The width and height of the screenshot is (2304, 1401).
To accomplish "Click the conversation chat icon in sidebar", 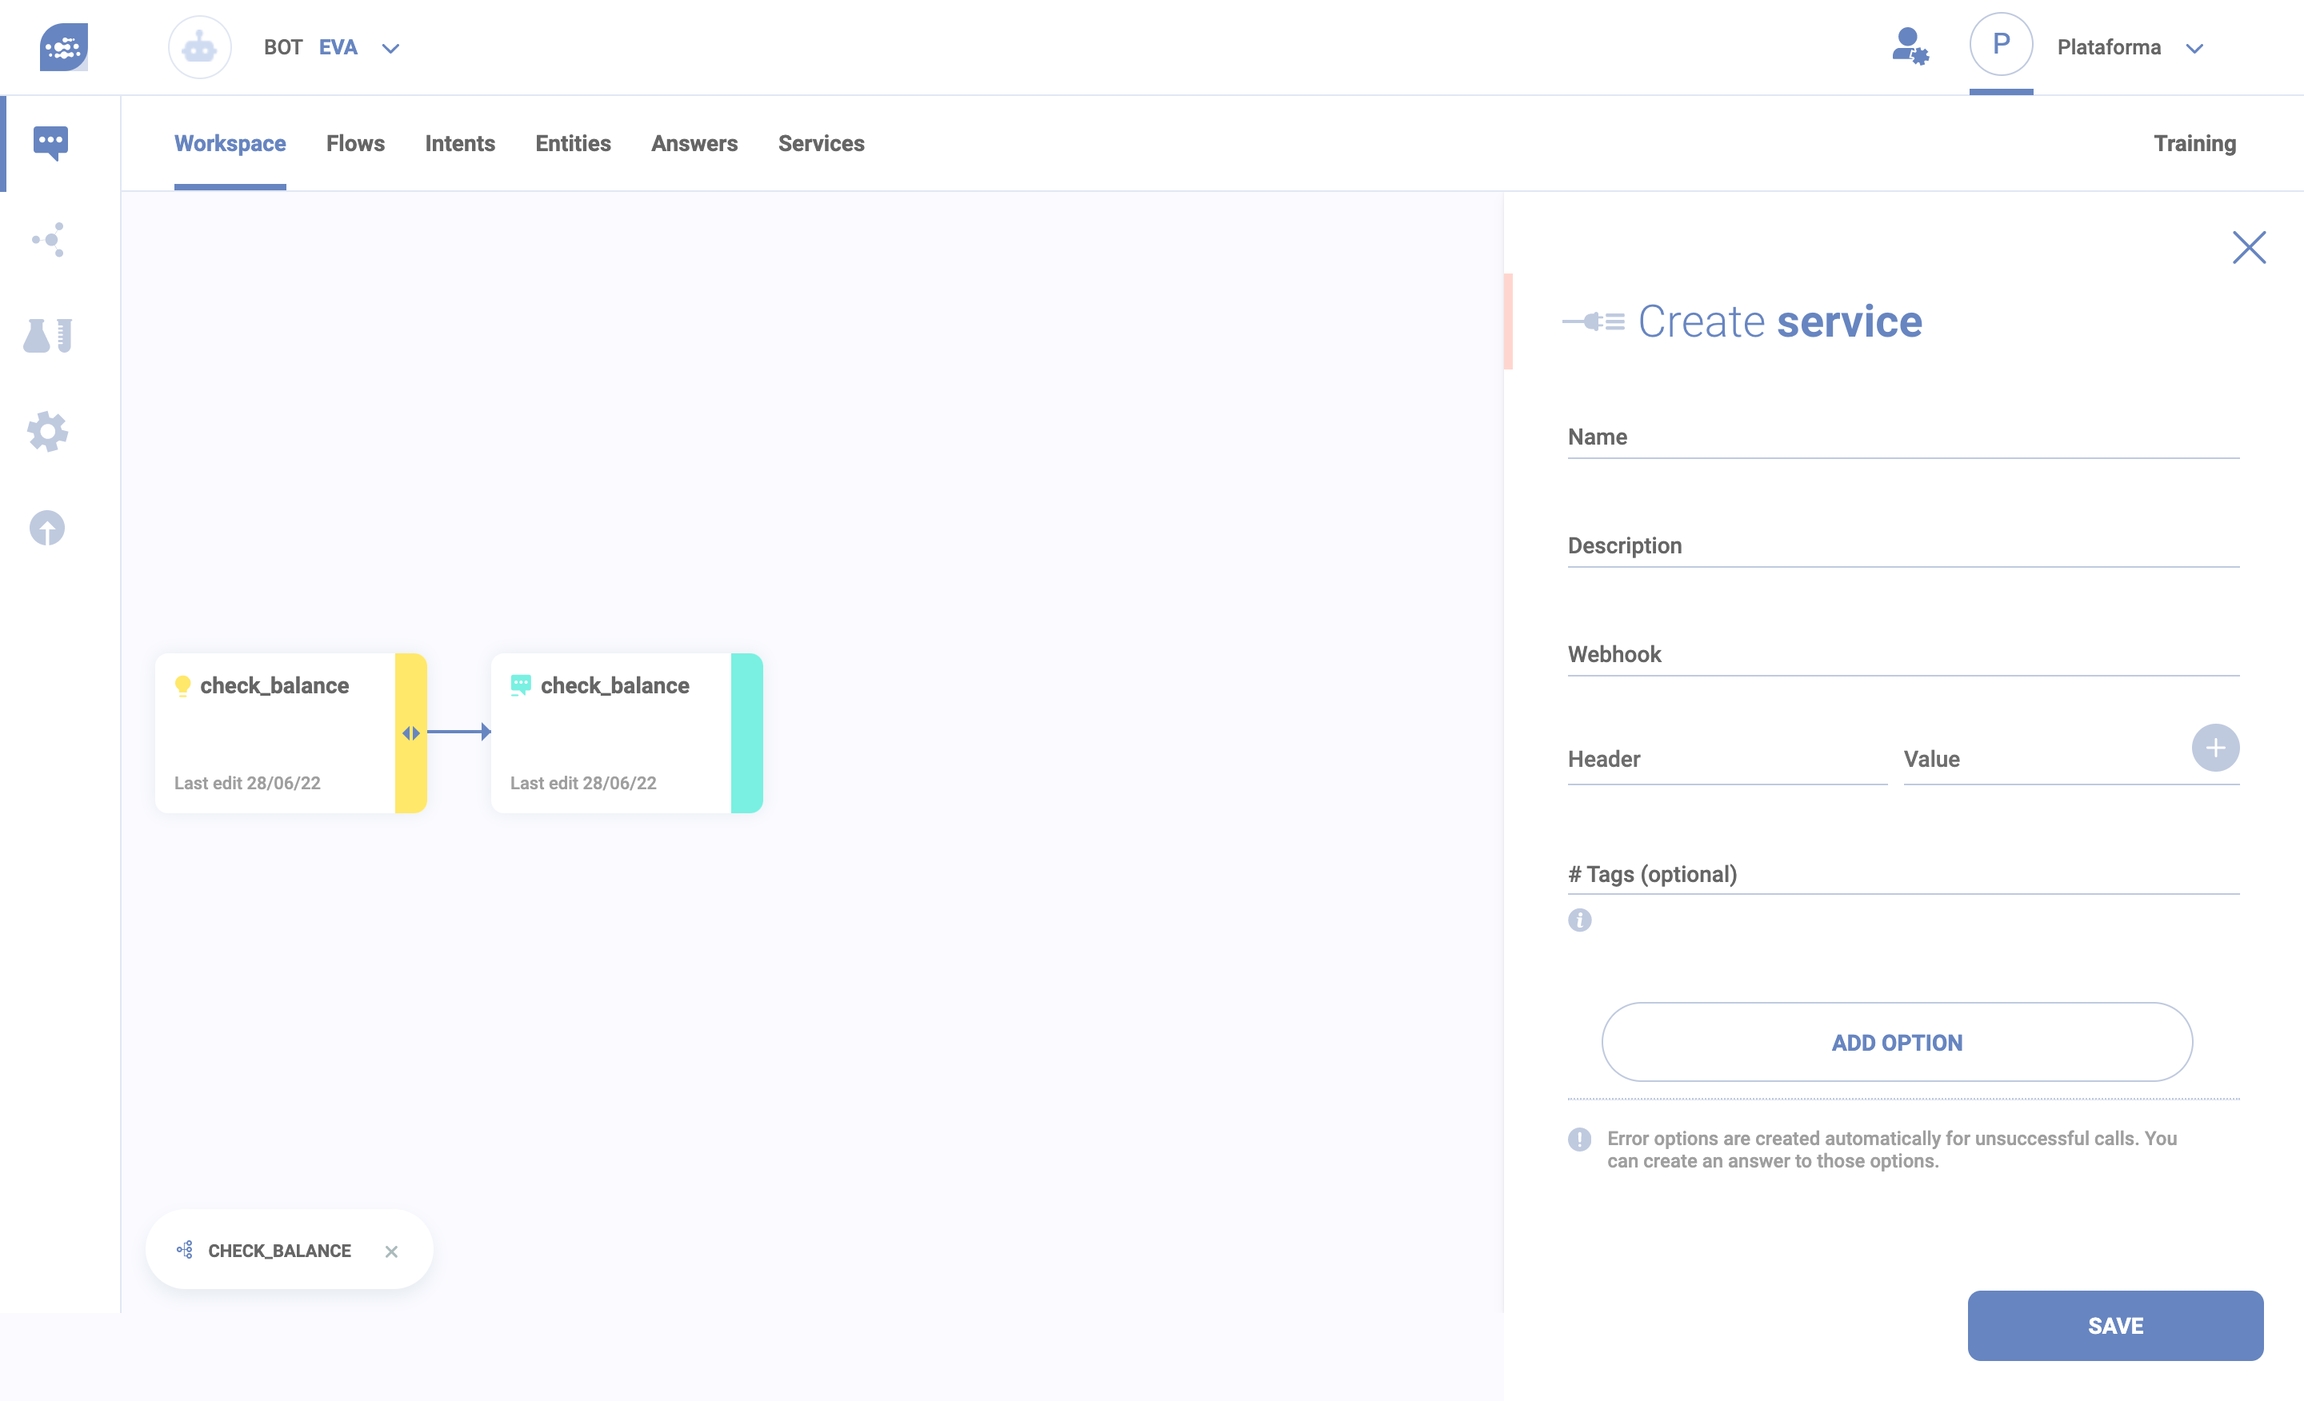I will coord(50,142).
